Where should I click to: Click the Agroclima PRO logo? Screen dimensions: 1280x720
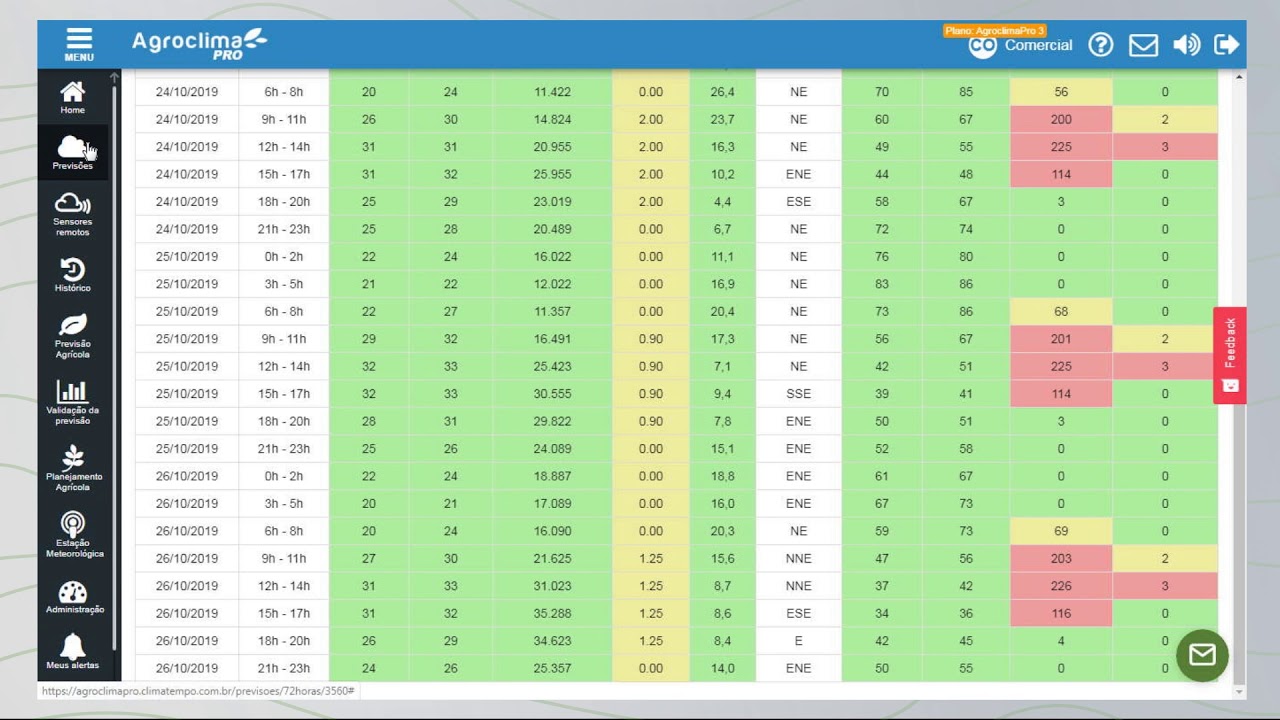pos(200,44)
